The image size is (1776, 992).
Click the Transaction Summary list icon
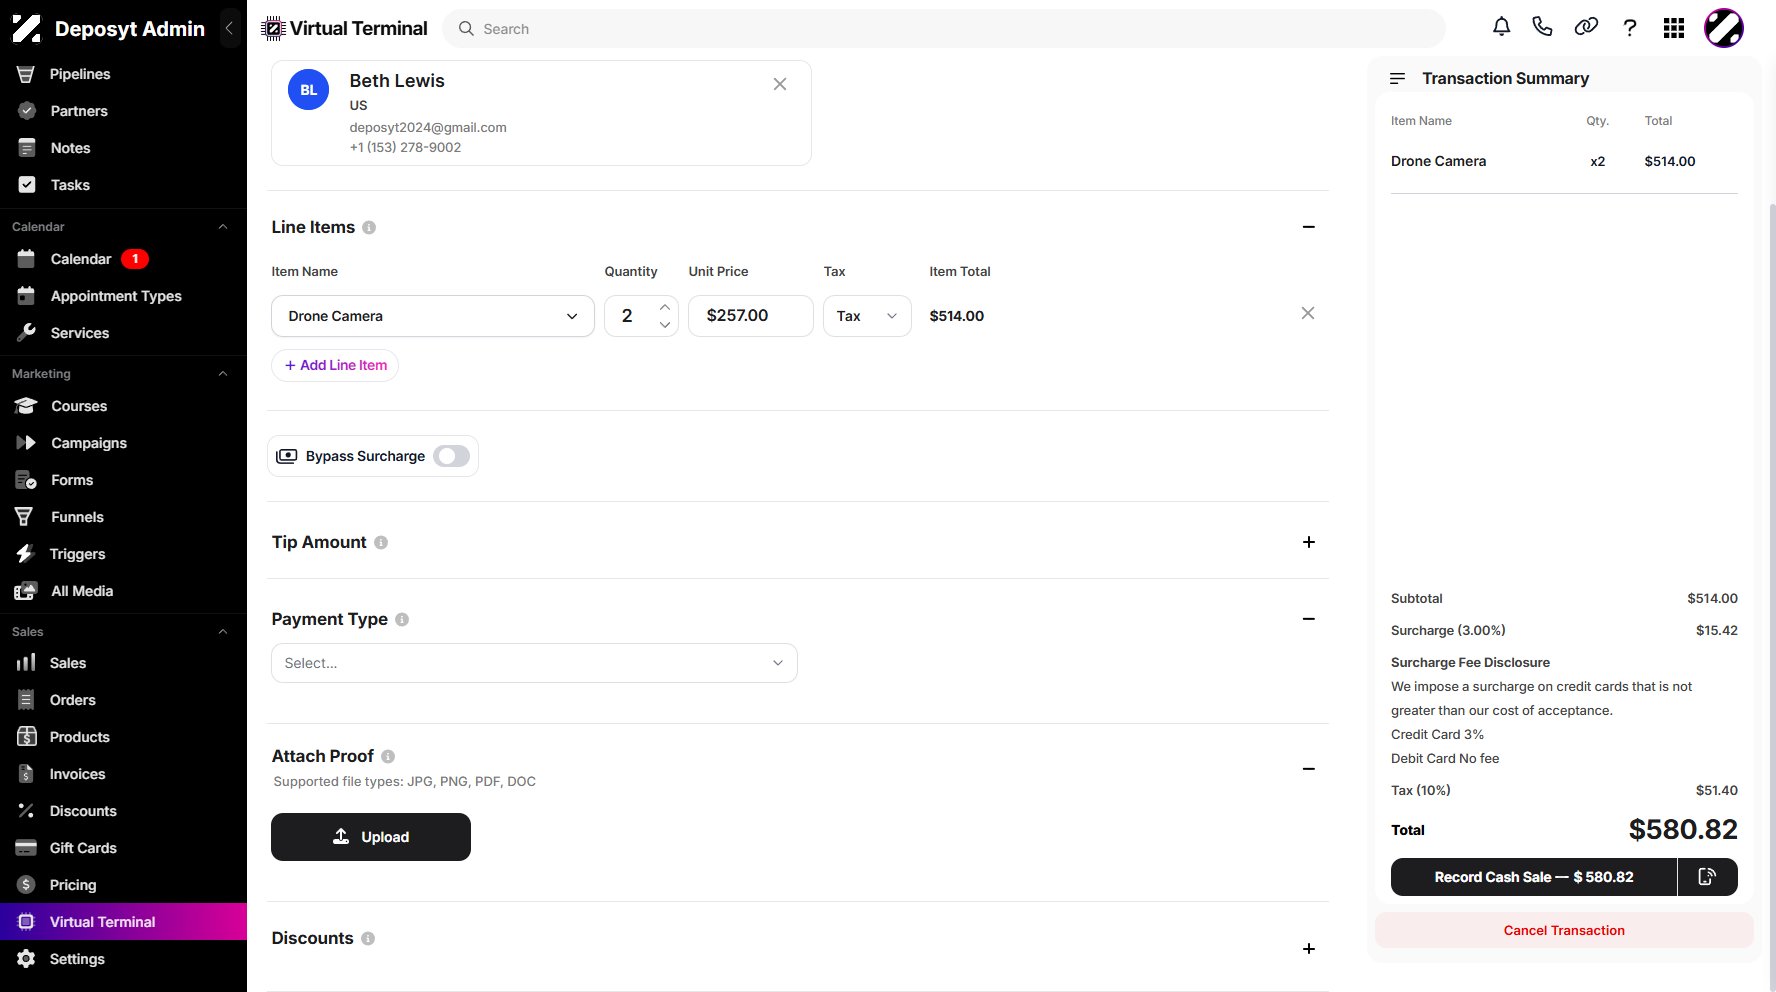coord(1398,78)
